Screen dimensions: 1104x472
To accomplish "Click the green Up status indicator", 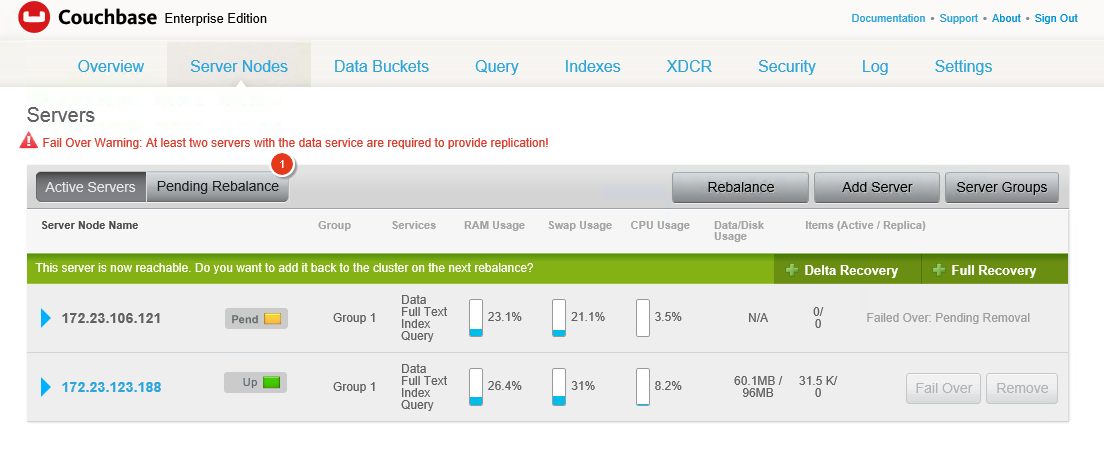I will (x=272, y=383).
